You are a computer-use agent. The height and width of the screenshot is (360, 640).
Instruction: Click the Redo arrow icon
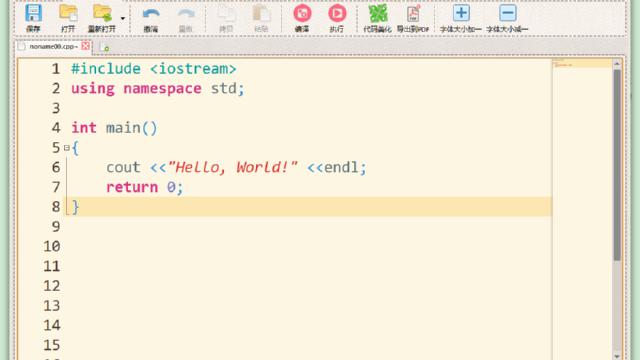point(186,14)
